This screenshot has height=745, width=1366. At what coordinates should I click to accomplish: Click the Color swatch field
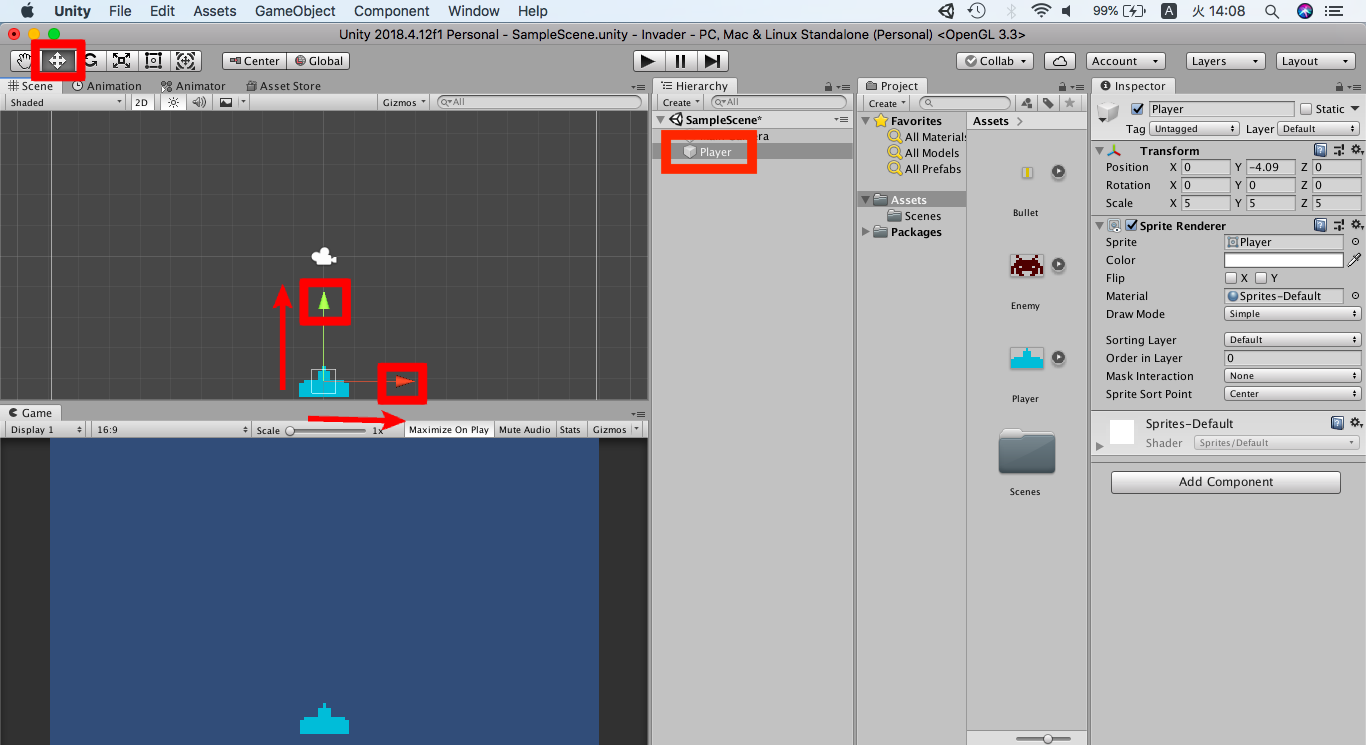point(1284,260)
